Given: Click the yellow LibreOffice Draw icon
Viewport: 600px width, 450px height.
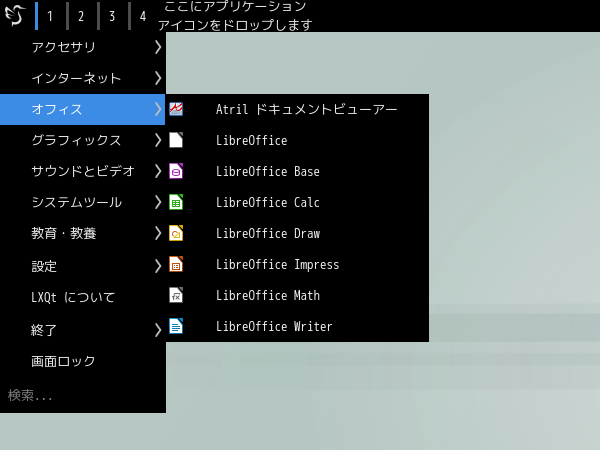Looking at the screenshot, I should coord(176,233).
